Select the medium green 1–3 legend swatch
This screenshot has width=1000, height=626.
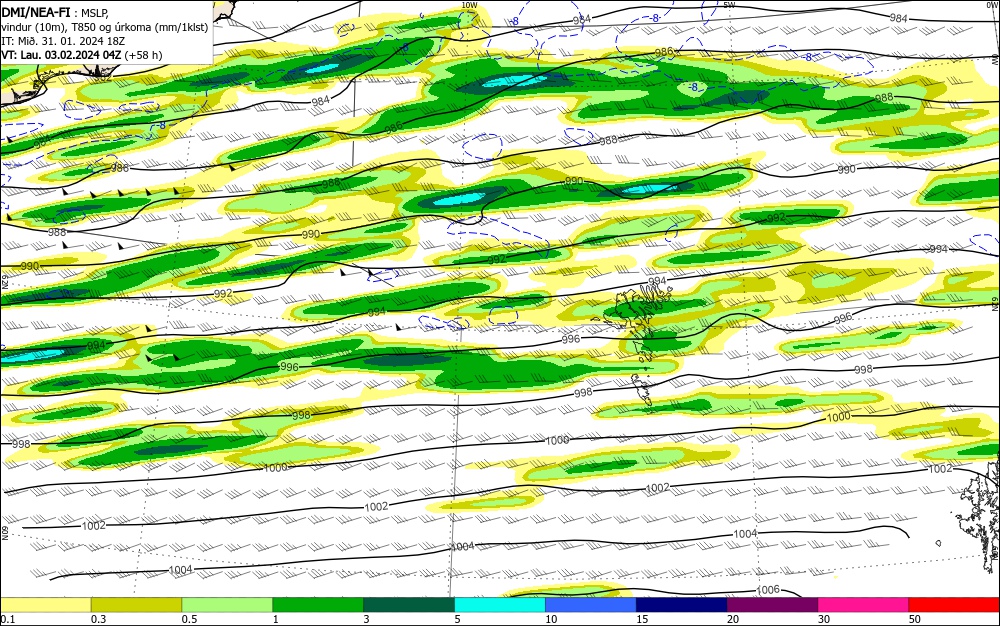pyautogui.click(x=318, y=605)
